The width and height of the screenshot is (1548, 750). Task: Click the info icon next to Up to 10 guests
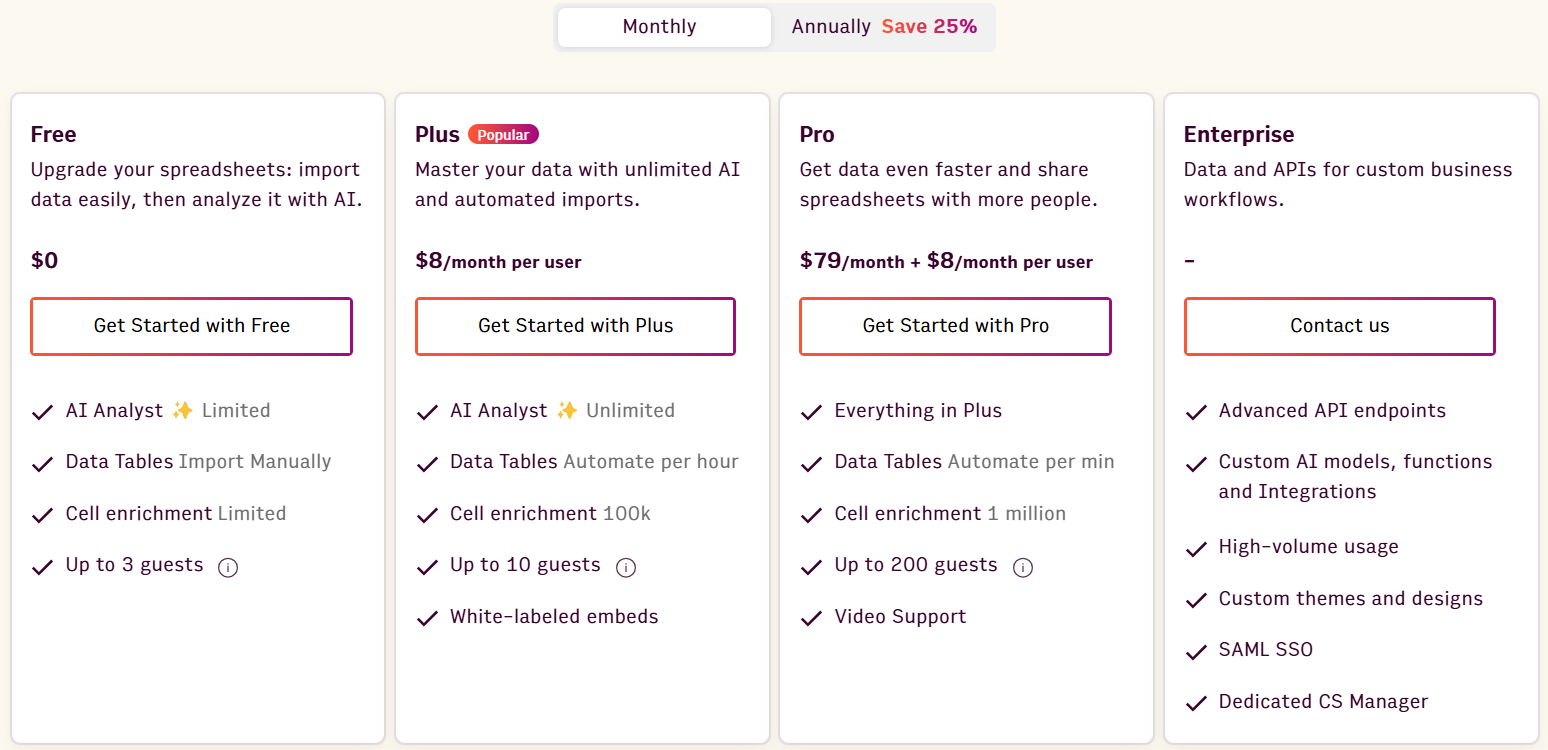tap(626, 567)
